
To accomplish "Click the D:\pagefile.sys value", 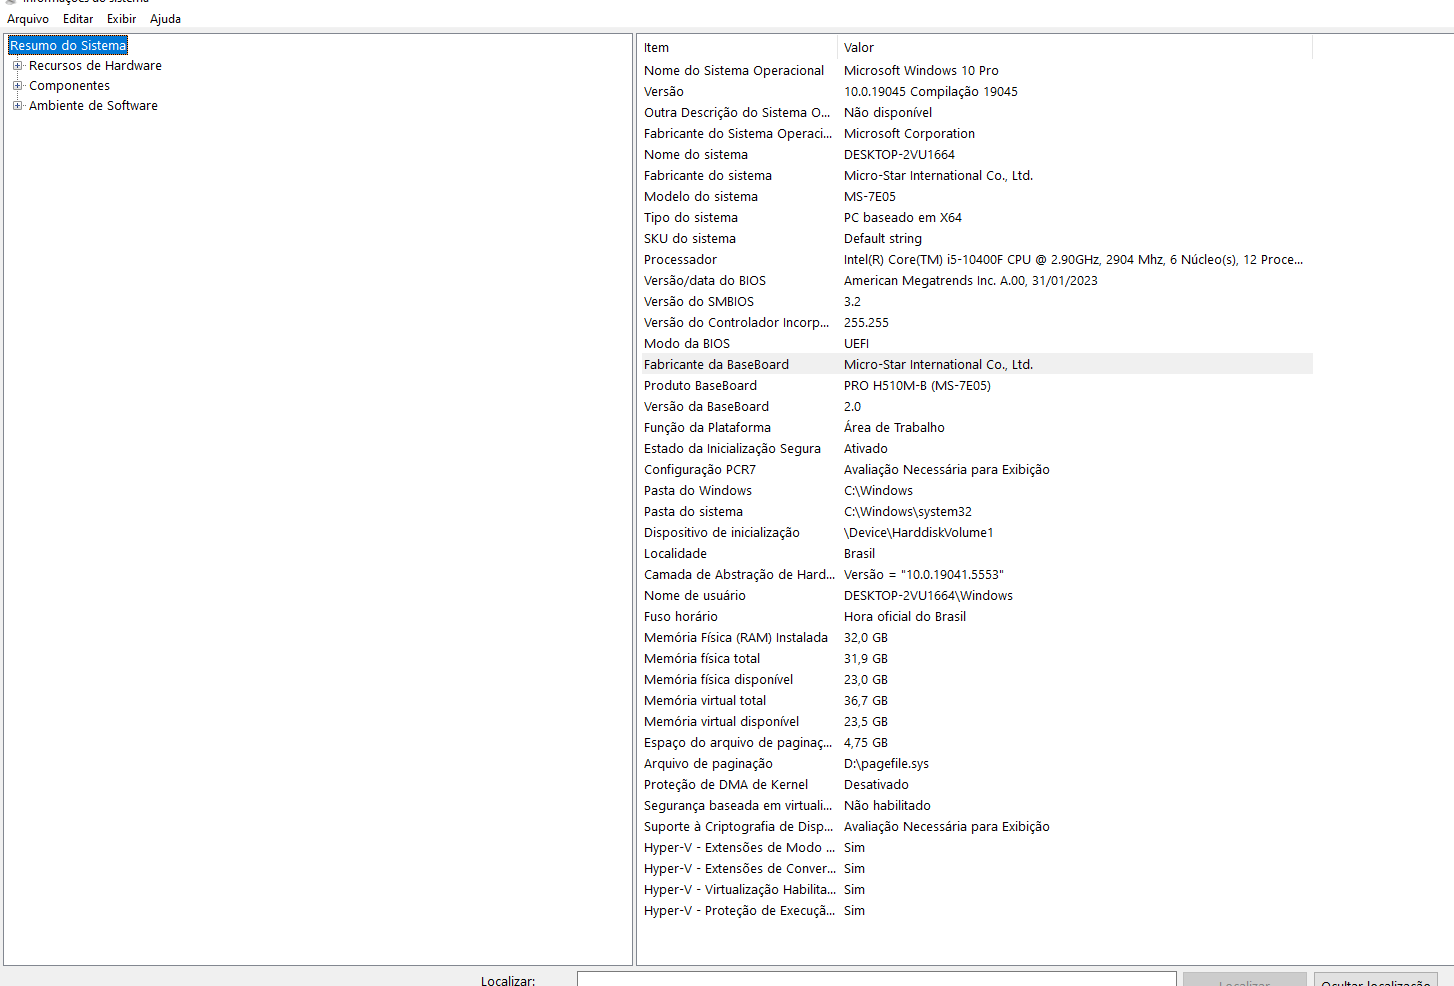I will pos(886,764).
